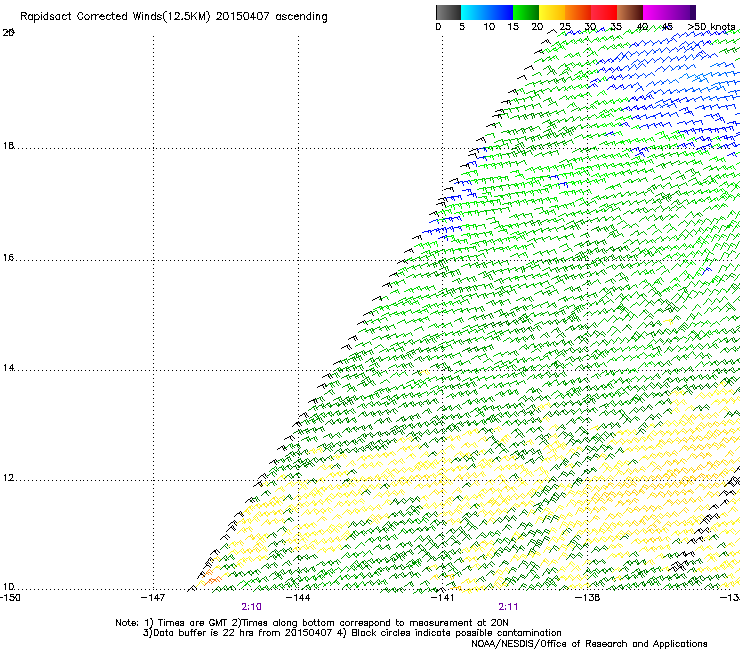Screen dimensions: 740x650
Task: Click the '35' label under the color bar
Action: click(616, 27)
